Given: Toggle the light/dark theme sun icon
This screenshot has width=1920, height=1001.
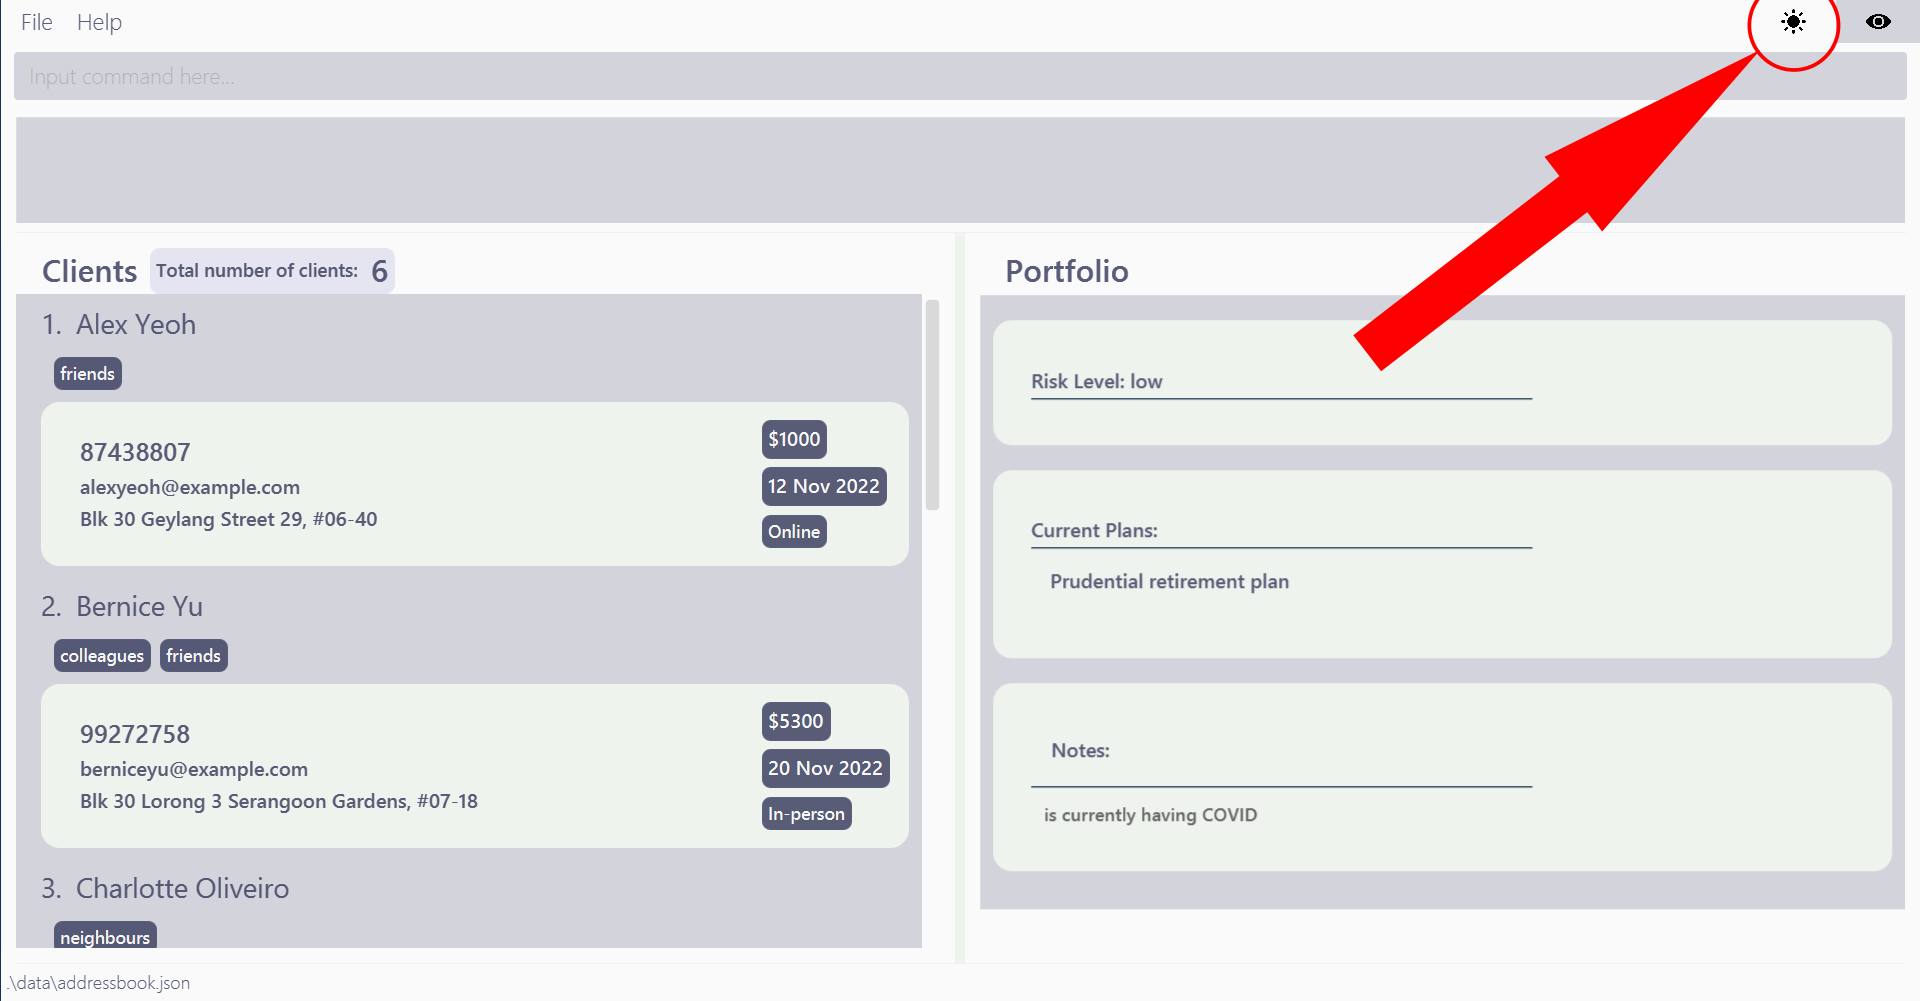Looking at the screenshot, I should (x=1793, y=22).
